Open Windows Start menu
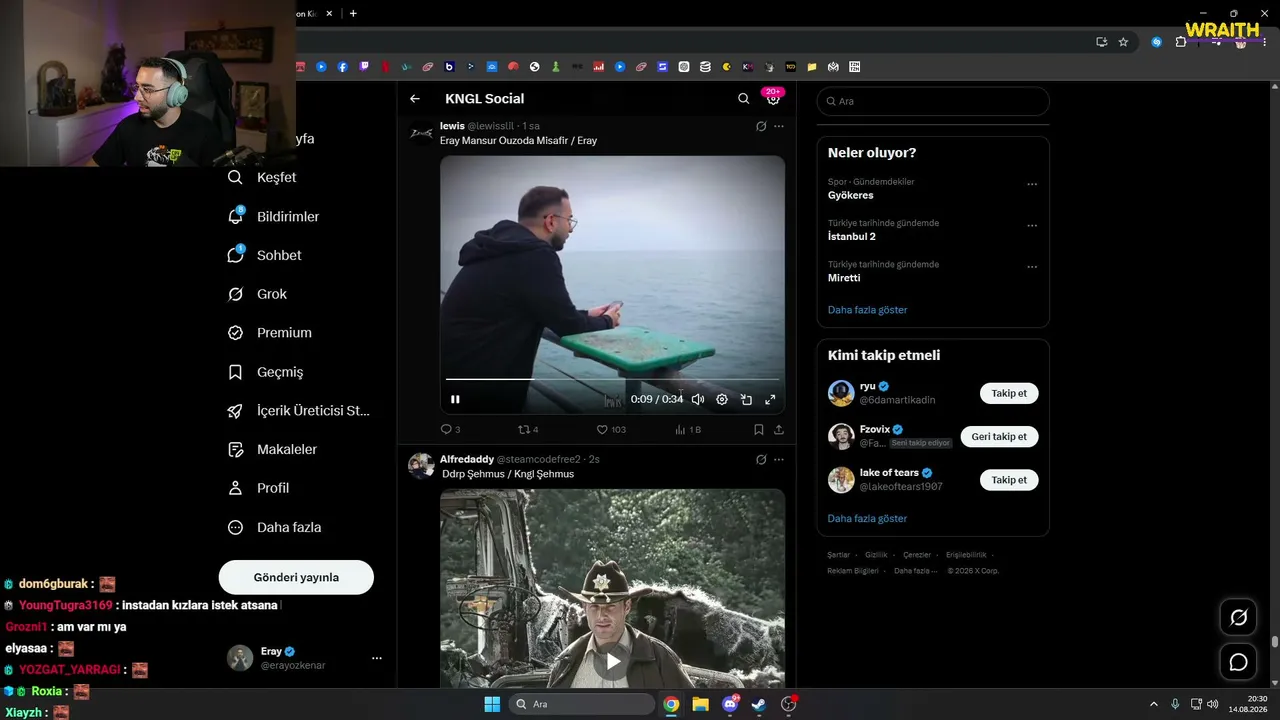 pyautogui.click(x=492, y=704)
